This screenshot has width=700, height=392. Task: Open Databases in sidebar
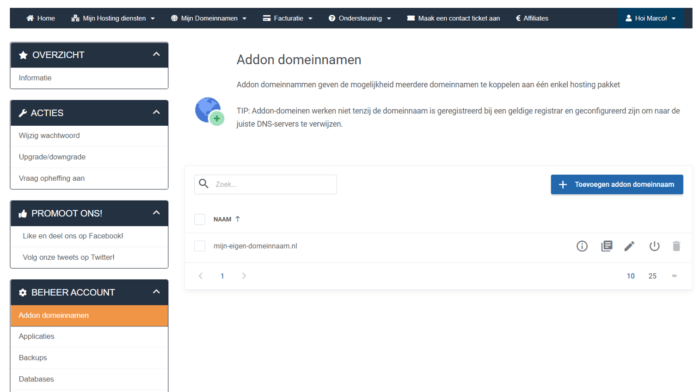(89, 379)
